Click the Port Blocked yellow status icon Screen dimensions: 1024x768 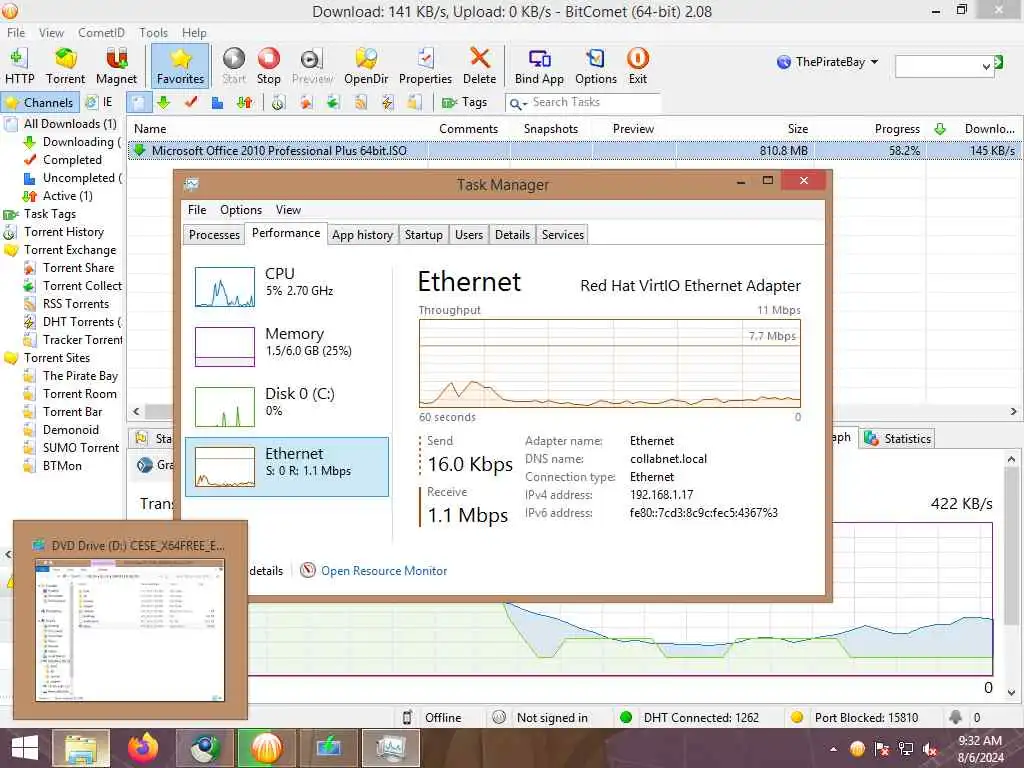pos(796,717)
